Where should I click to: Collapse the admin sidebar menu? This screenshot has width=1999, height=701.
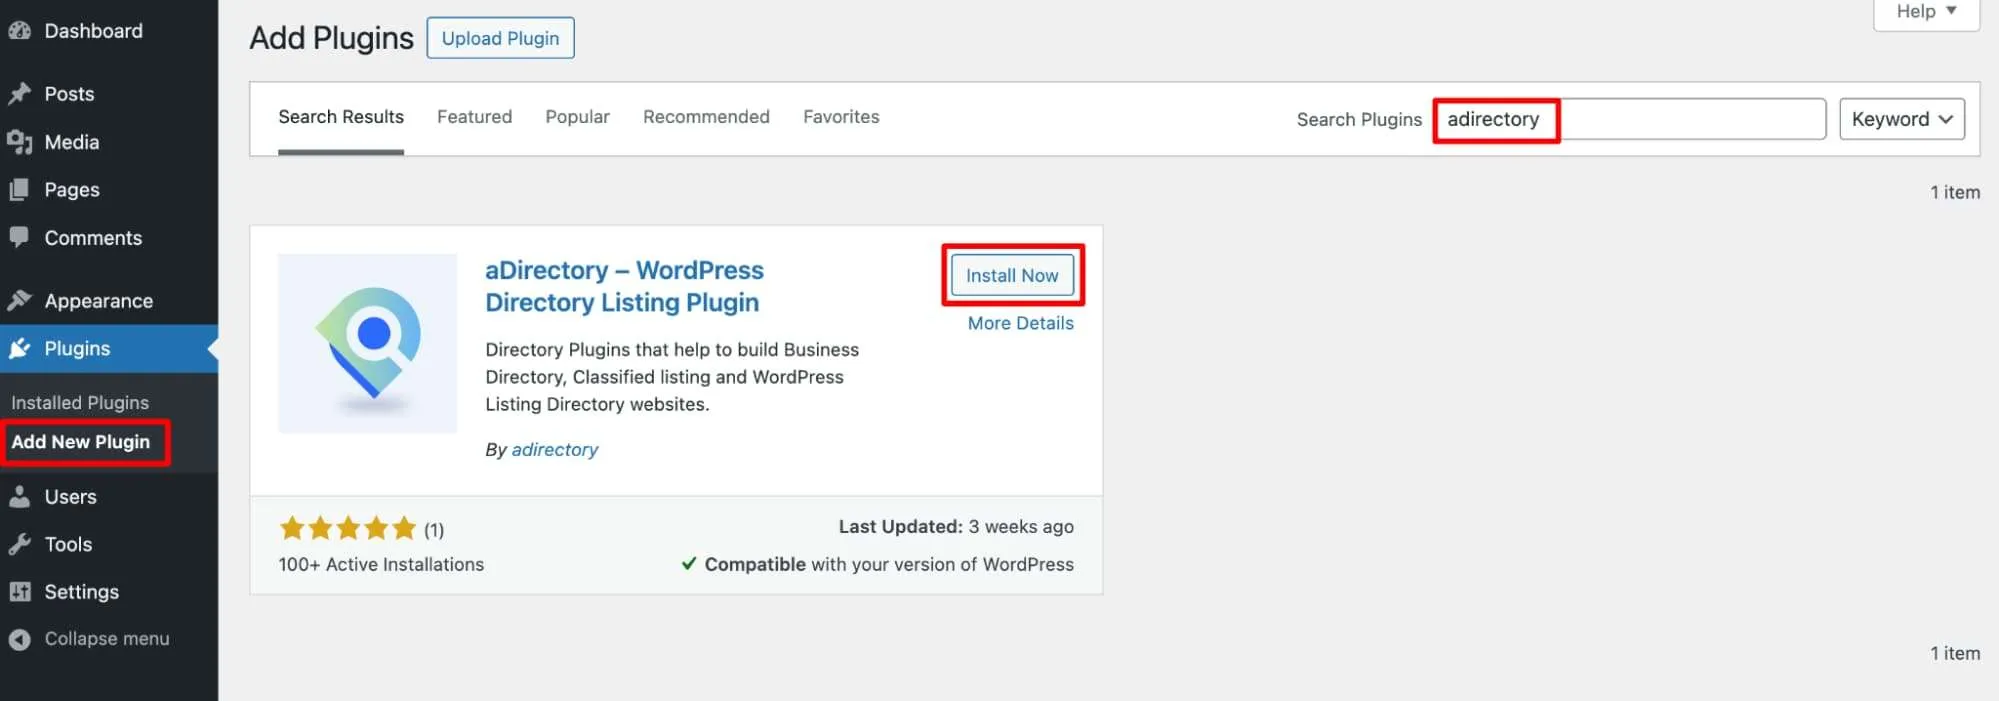89,639
